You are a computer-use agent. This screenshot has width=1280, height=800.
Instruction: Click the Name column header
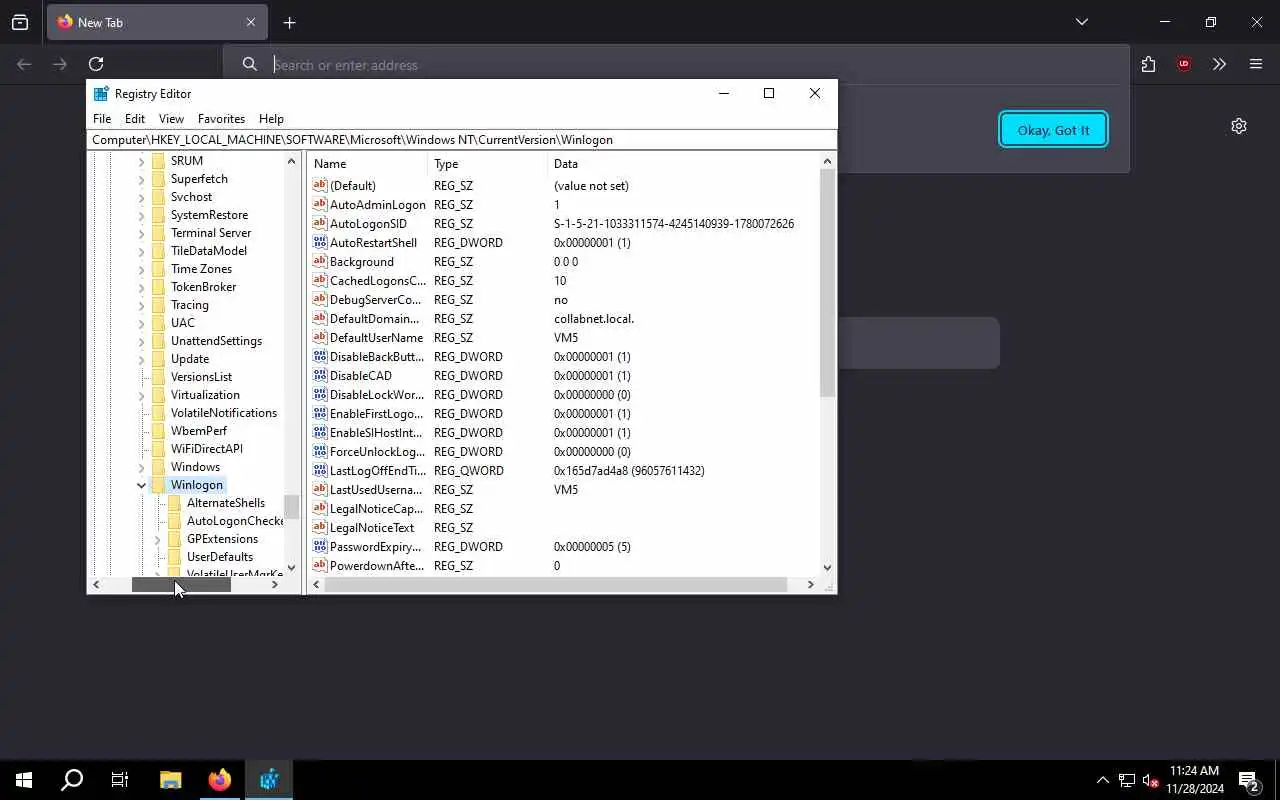tap(367, 164)
